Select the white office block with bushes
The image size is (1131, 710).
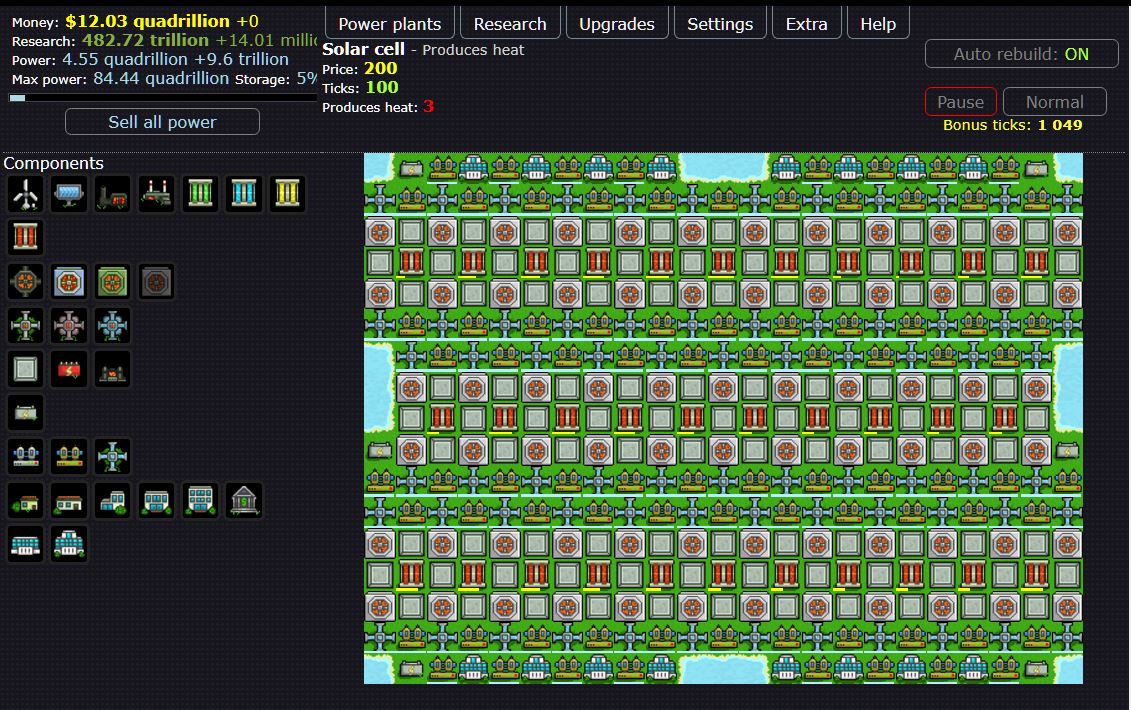point(157,501)
